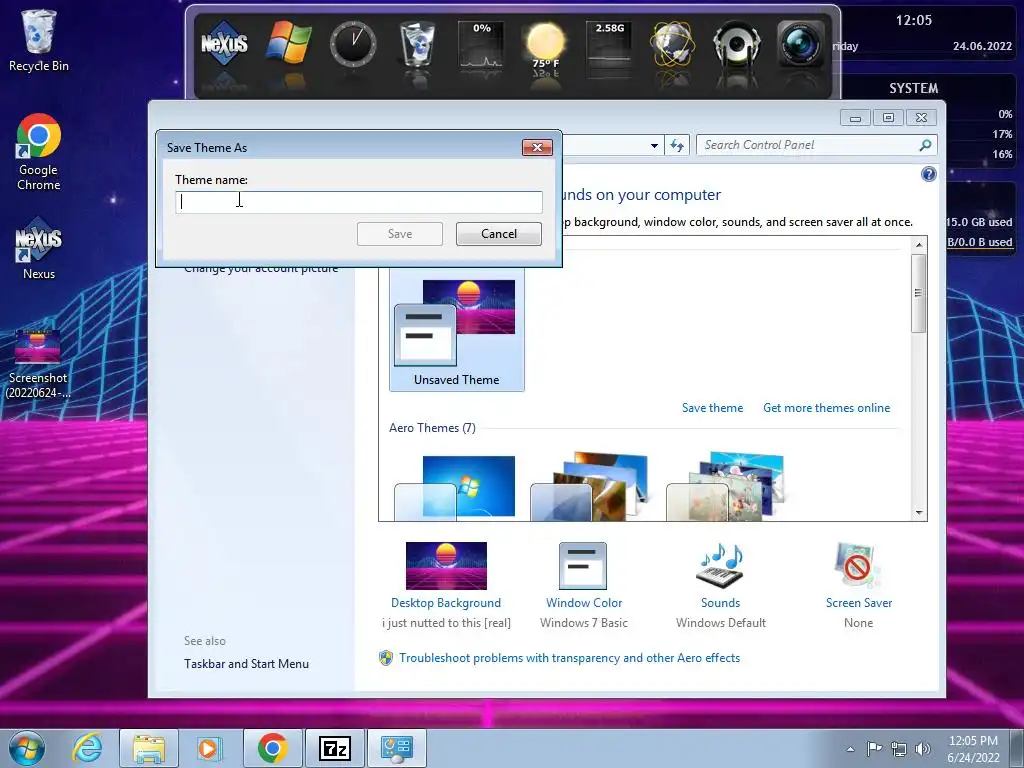Open the Screenshot file on desktop
The width and height of the screenshot is (1024, 768).
pyautogui.click(x=38, y=364)
